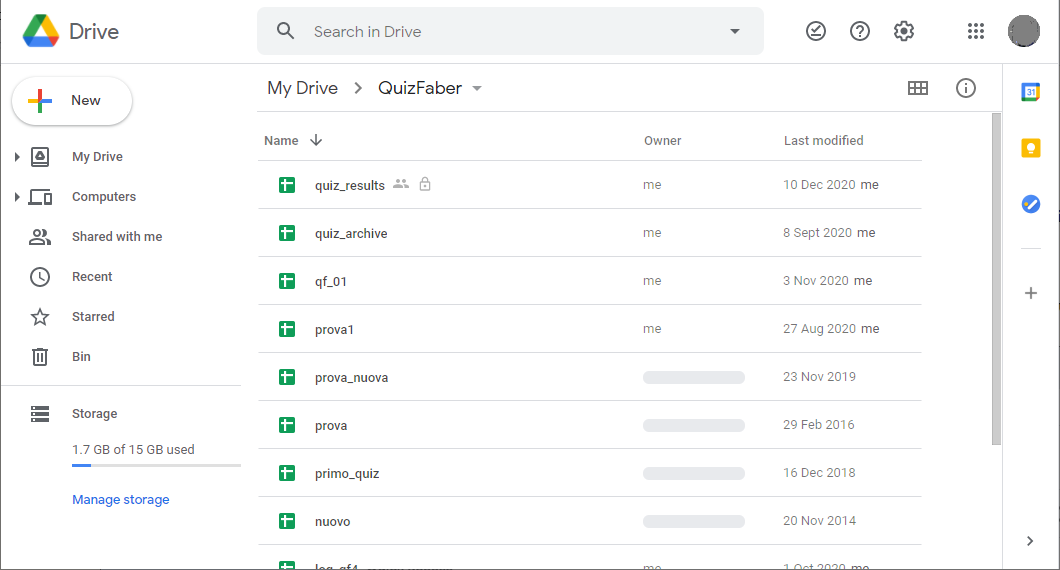Open Settings gear icon

(x=904, y=31)
